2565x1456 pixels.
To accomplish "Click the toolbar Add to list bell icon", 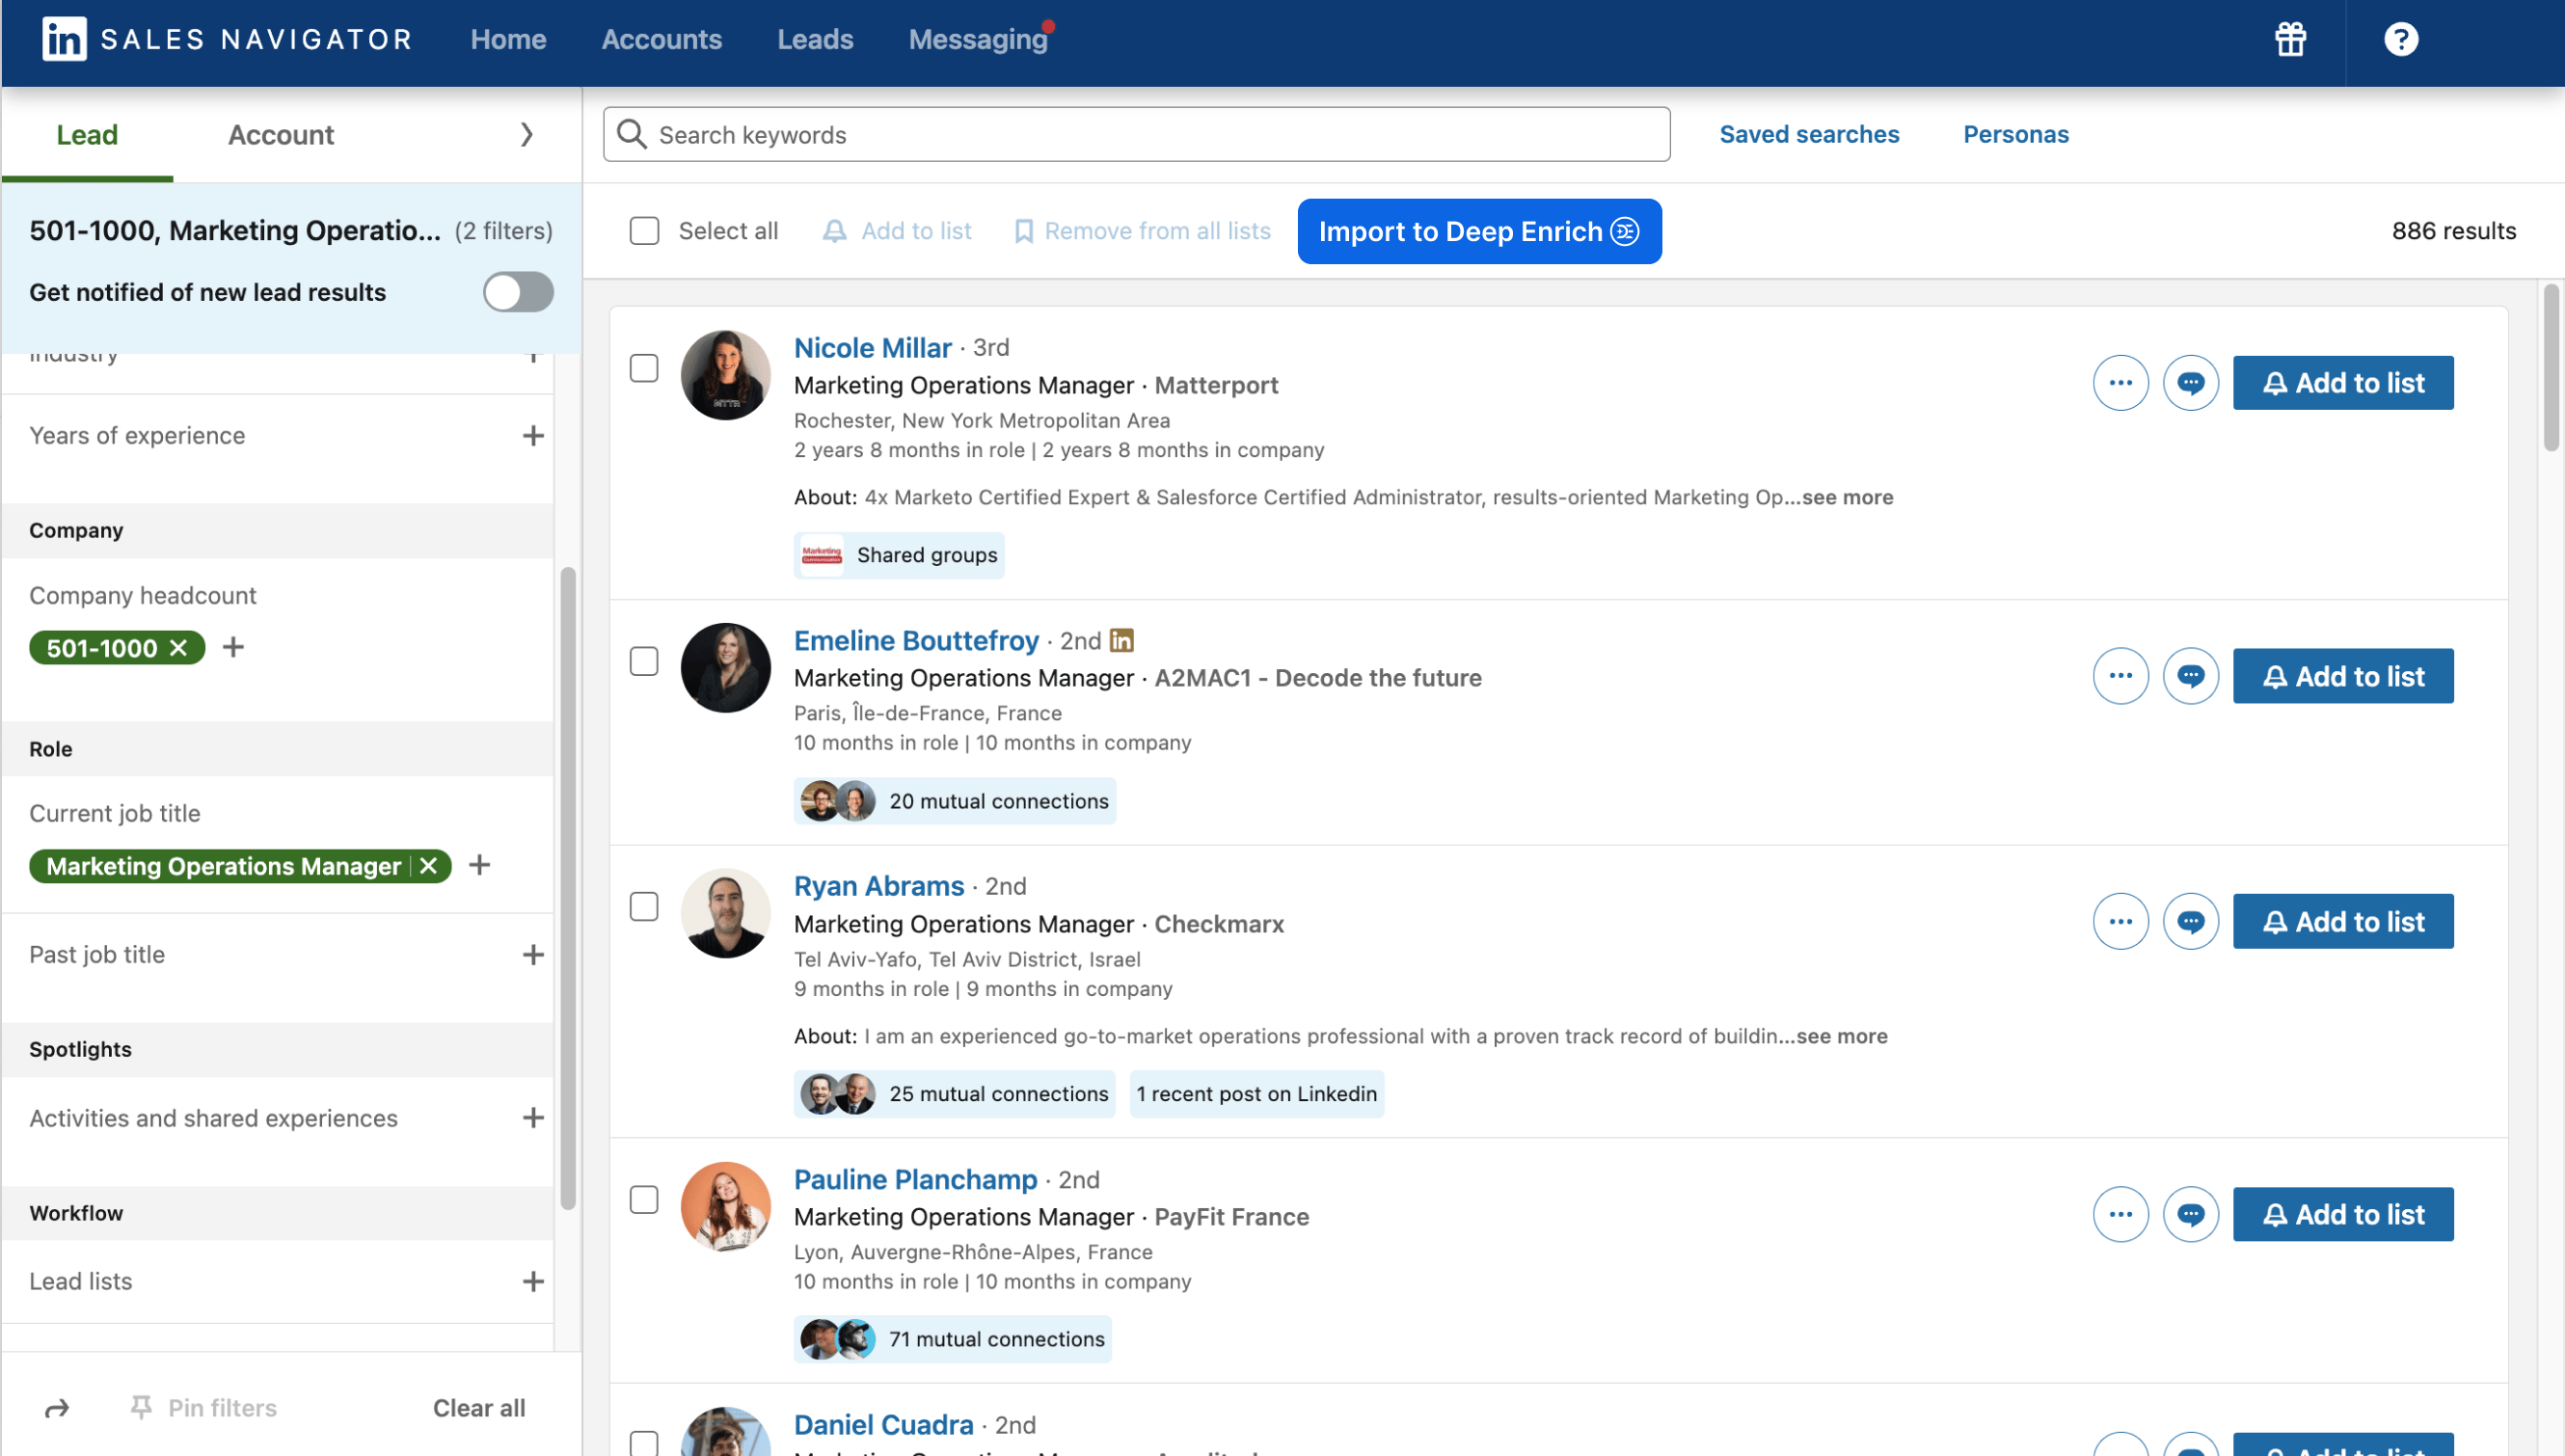I will click(834, 231).
